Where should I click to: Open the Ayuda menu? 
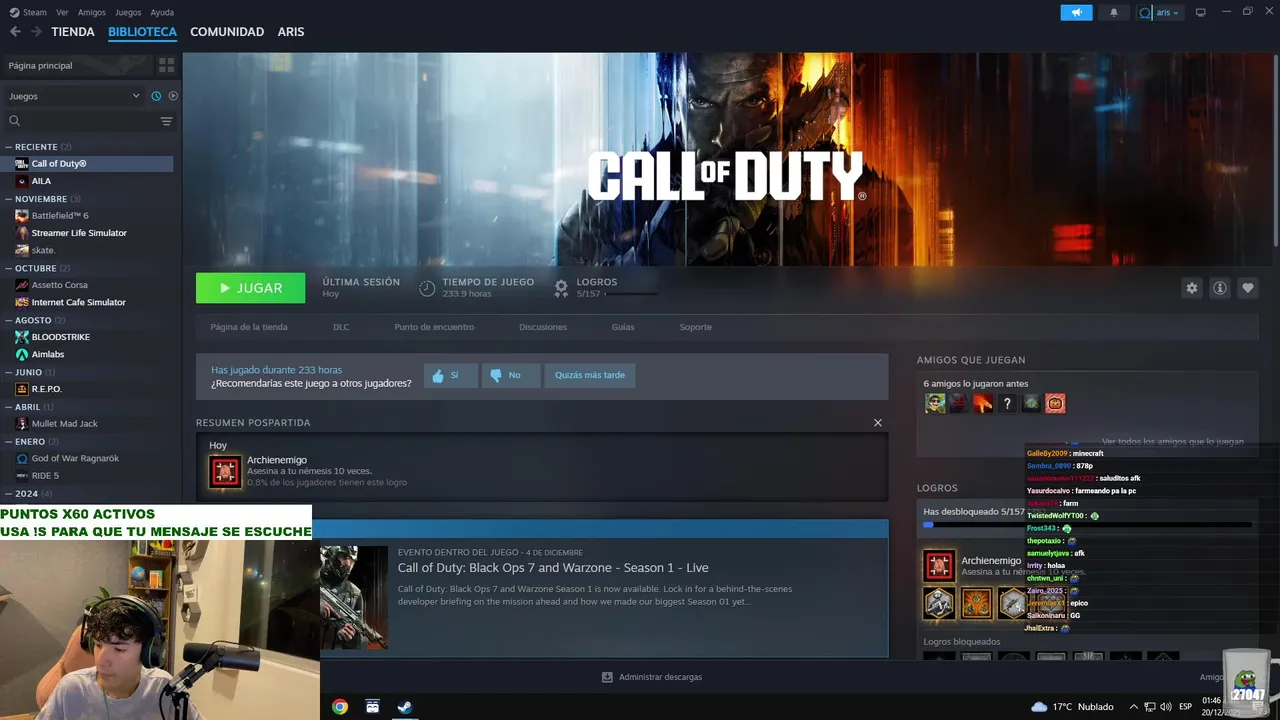click(x=162, y=12)
